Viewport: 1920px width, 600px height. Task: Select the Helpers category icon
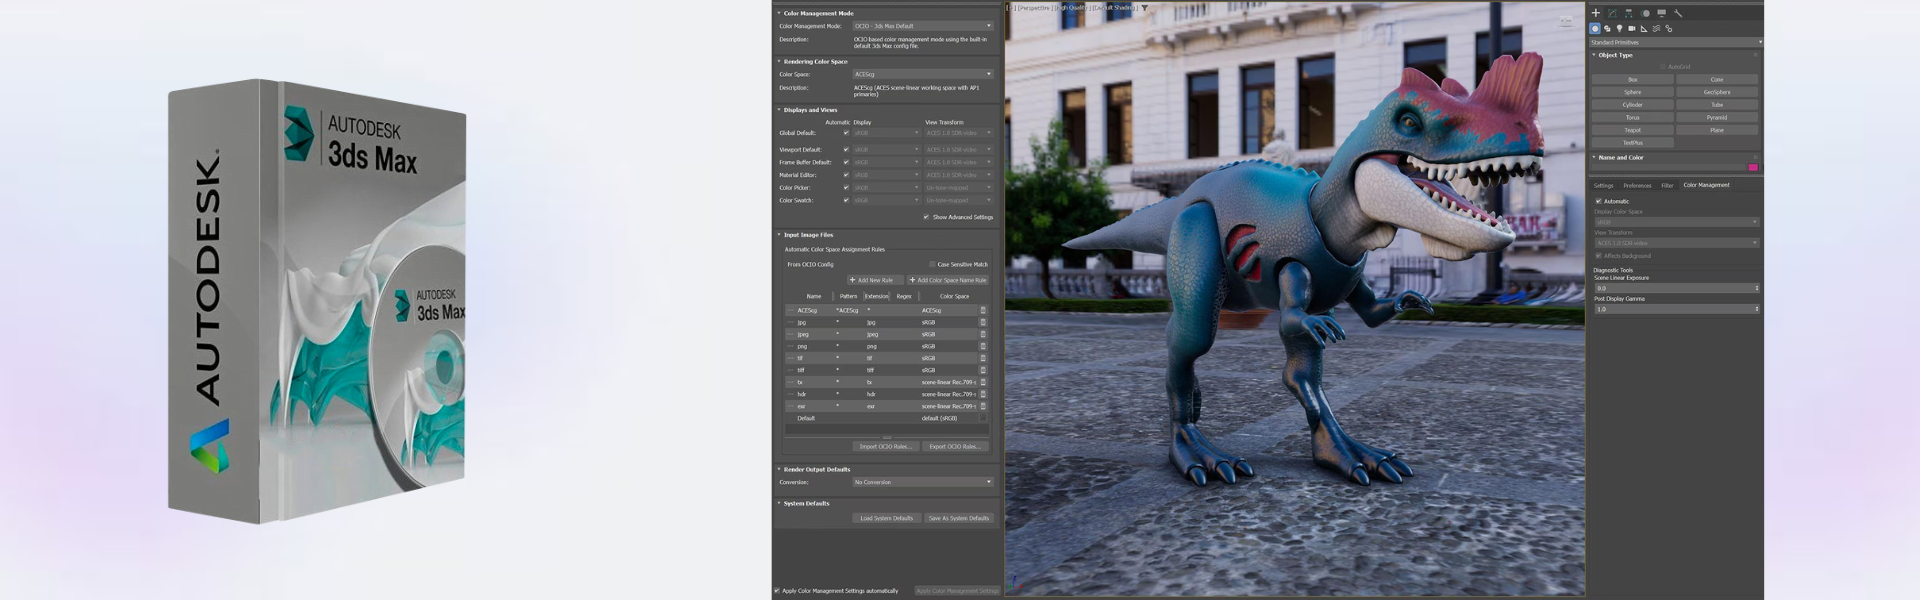click(x=1644, y=28)
